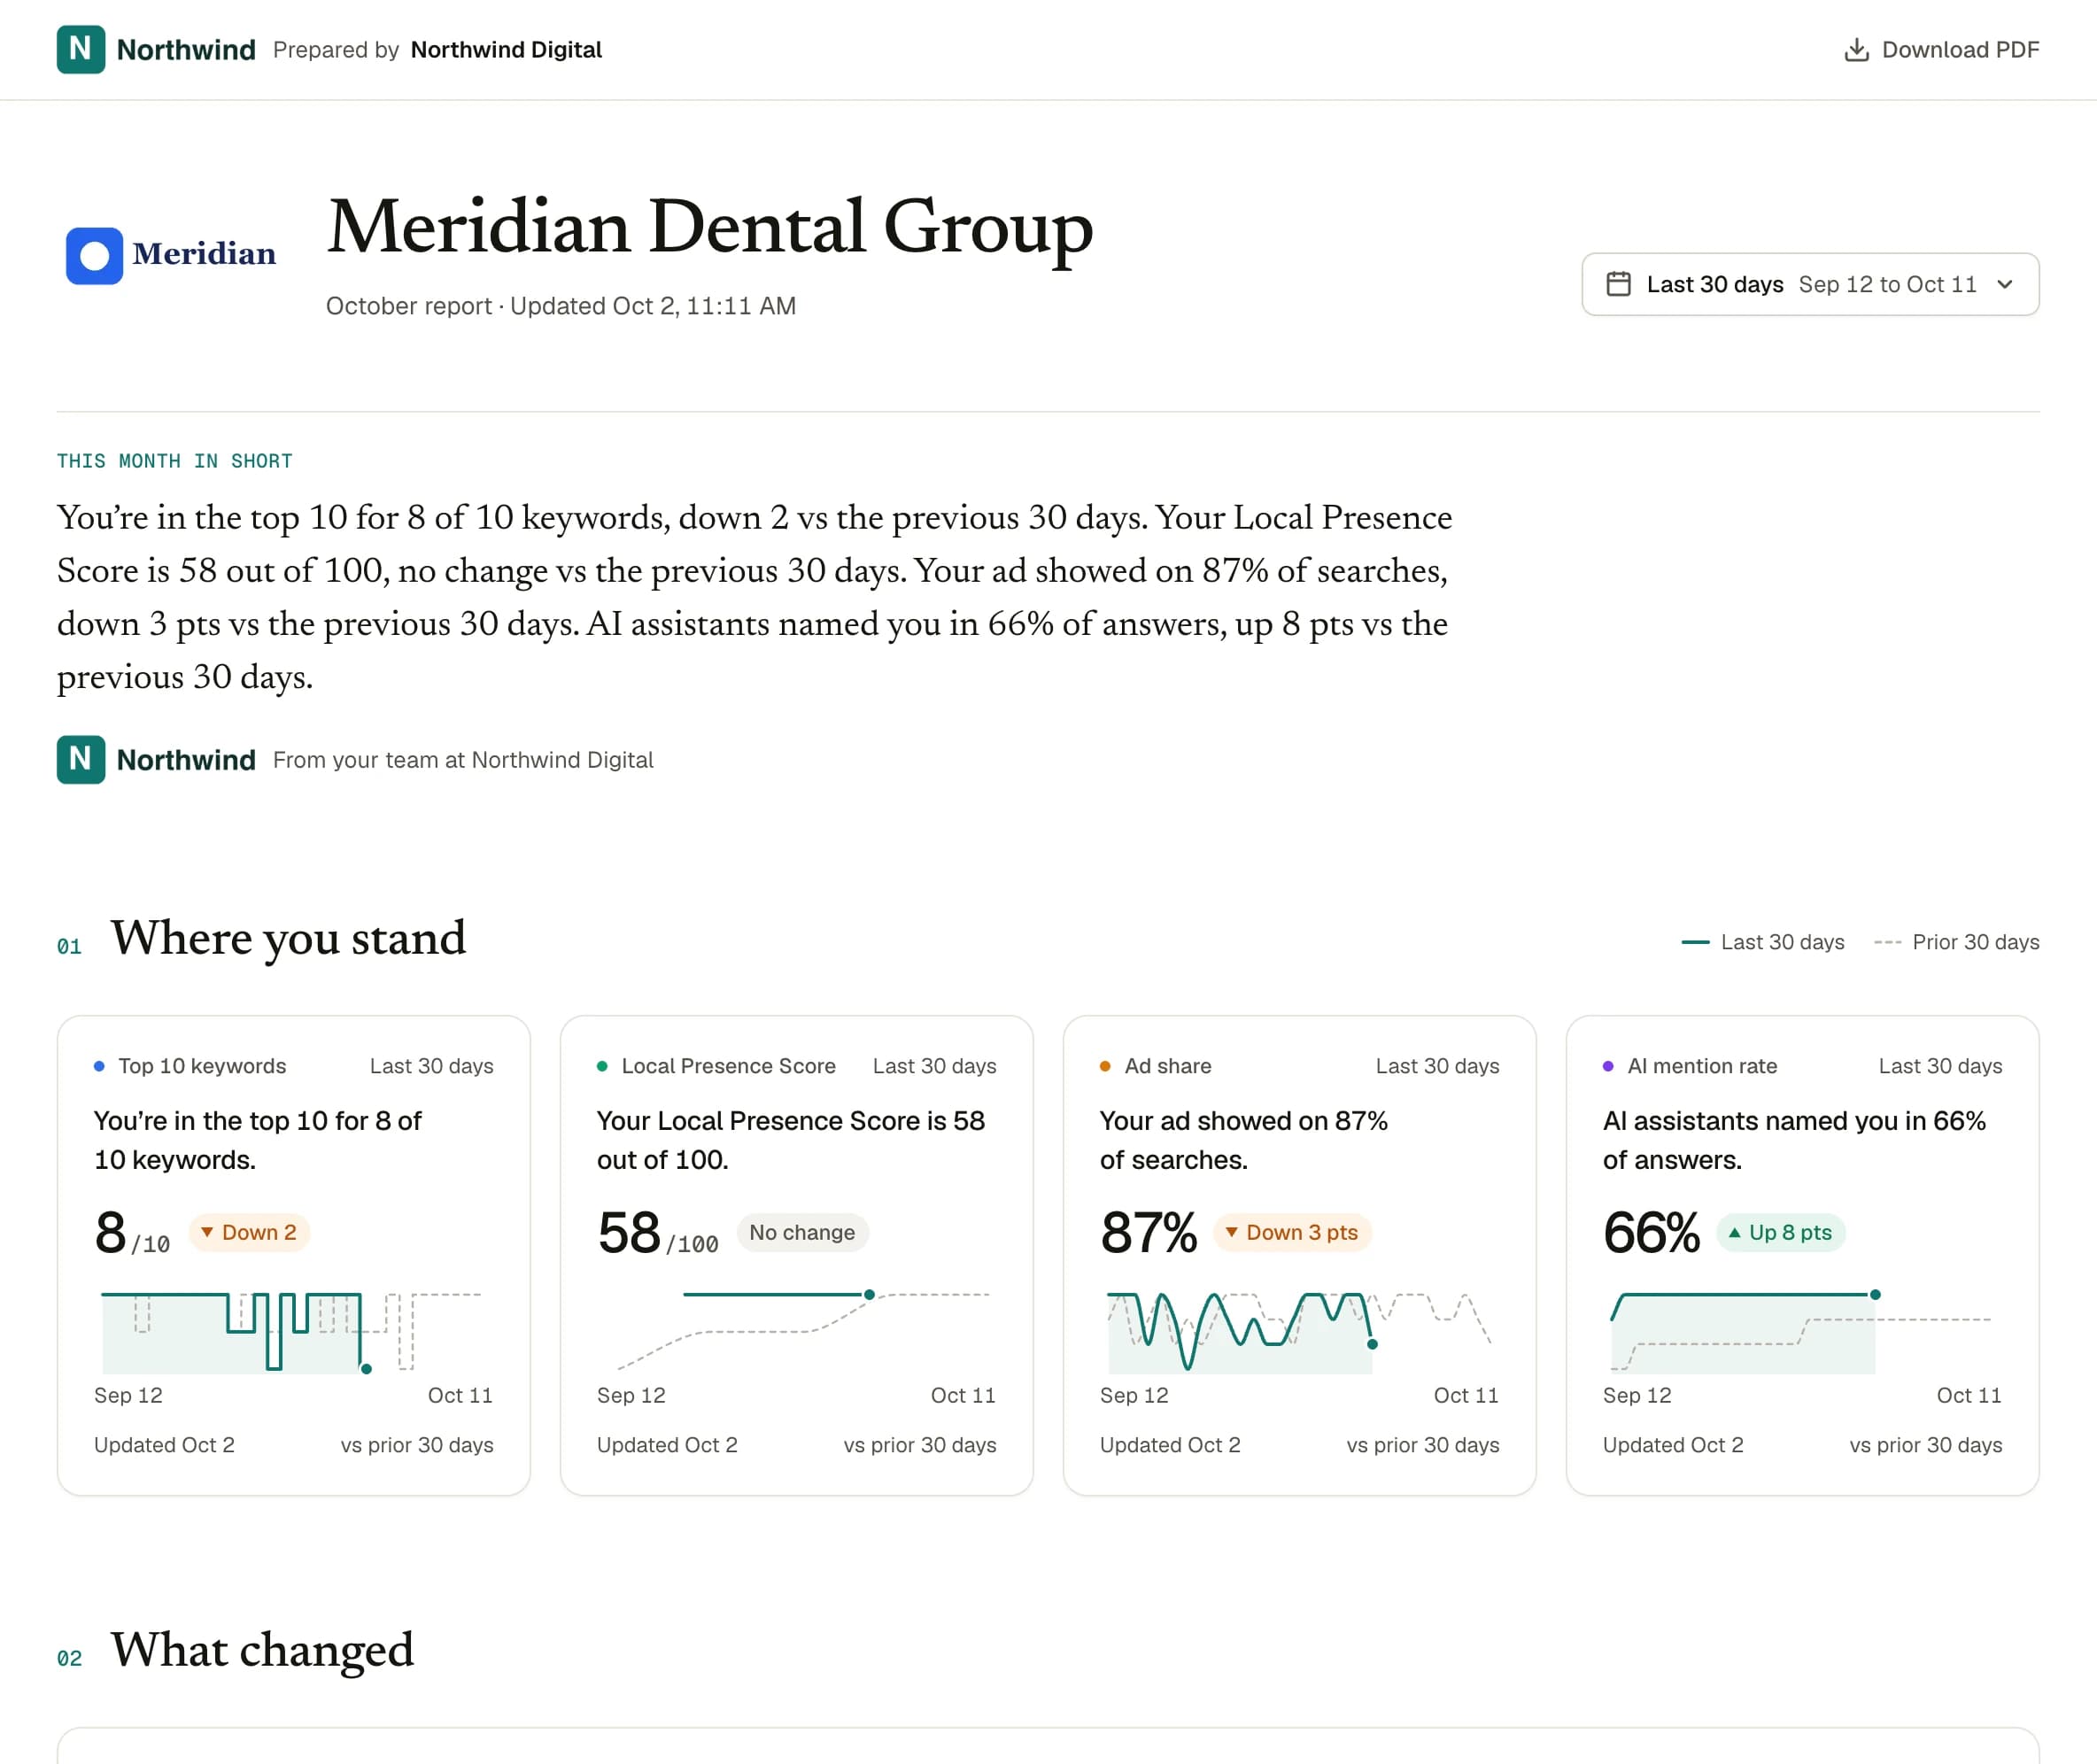Viewport: 2097px width, 1764px height.
Task: Click the download icon beside Download PDF
Action: pyautogui.click(x=1856, y=50)
